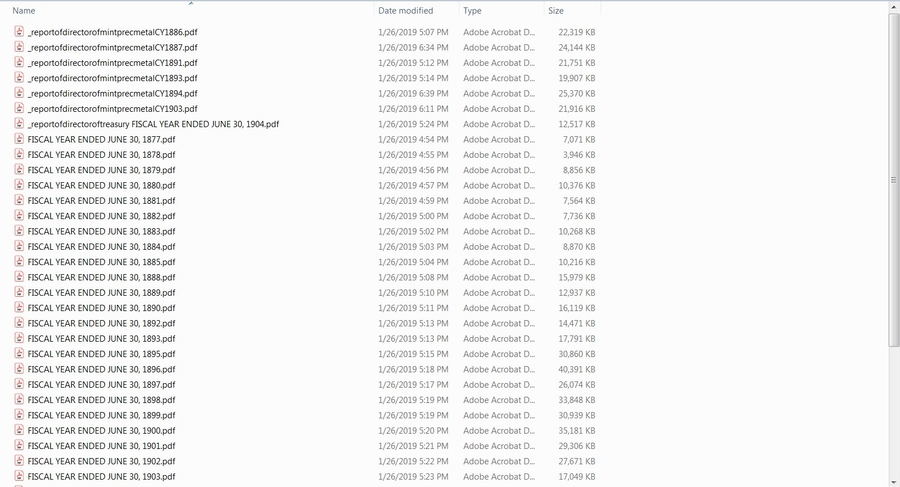Select the PDF icon beside the 1880 fiscal report

pyautogui.click(x=19, y=185)
